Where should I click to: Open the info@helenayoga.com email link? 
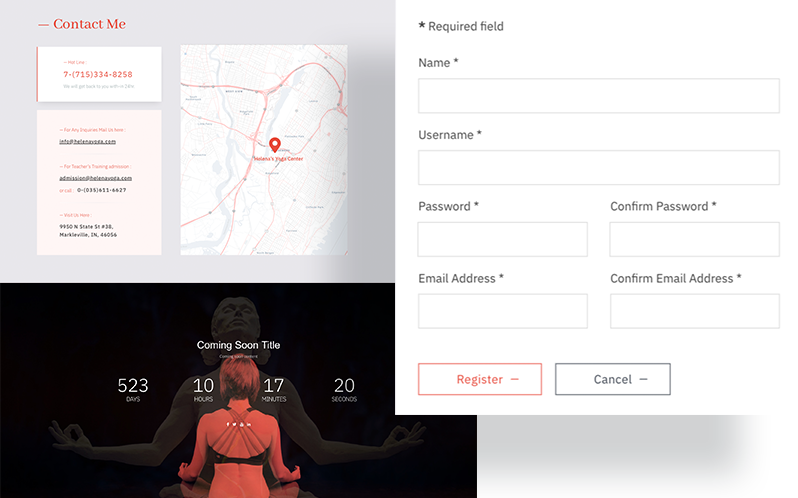click(x=87, y=141)
